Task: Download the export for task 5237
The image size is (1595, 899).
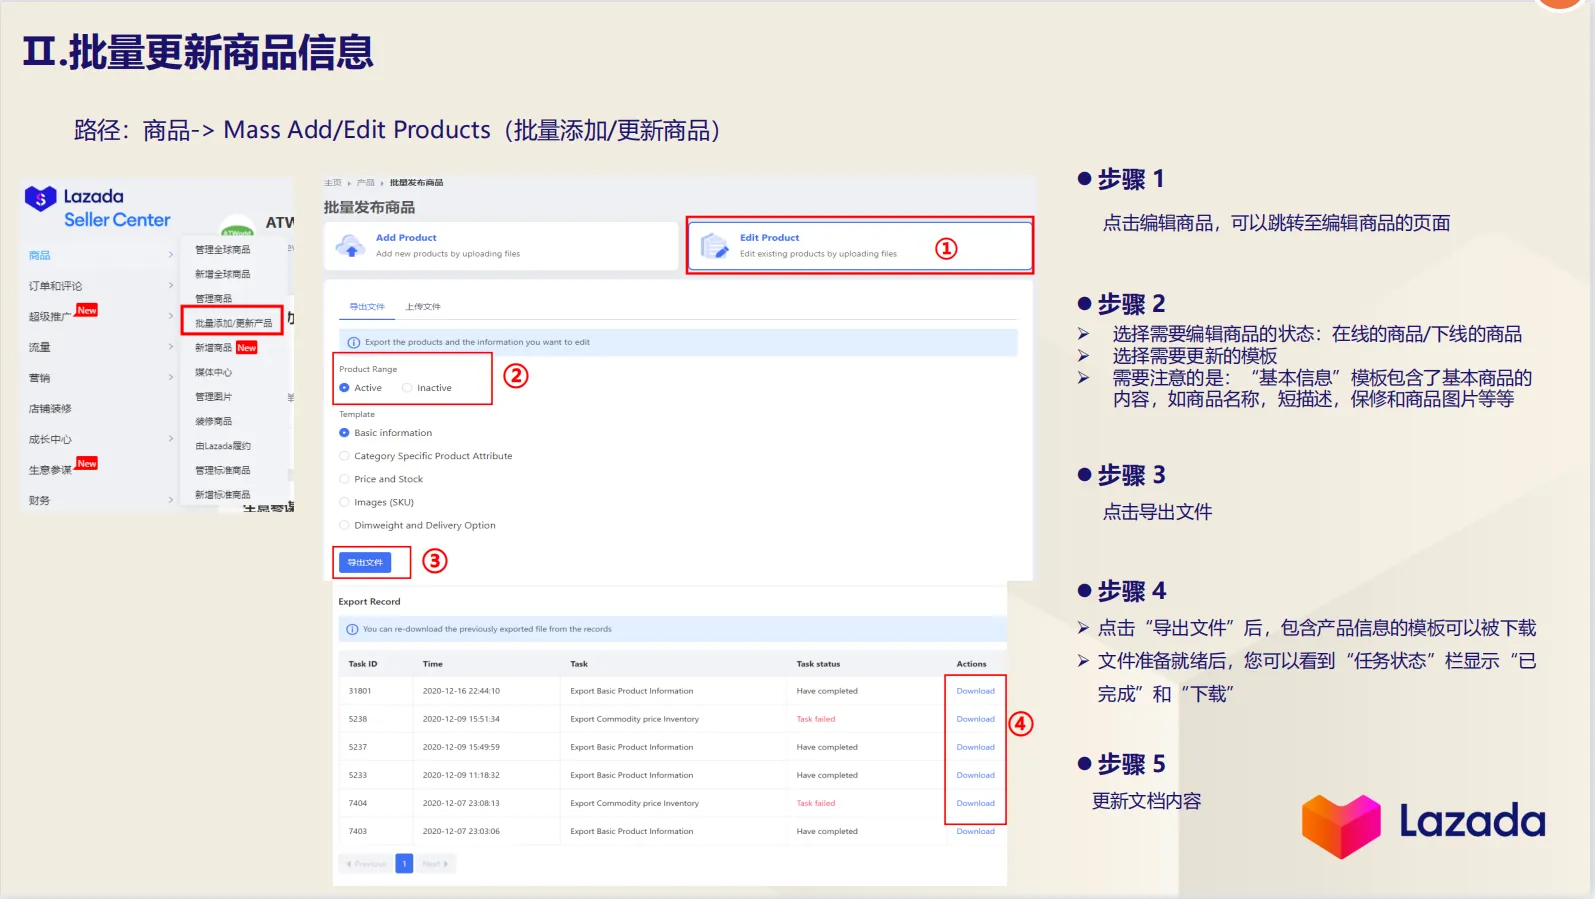Action: coord(975,747)
